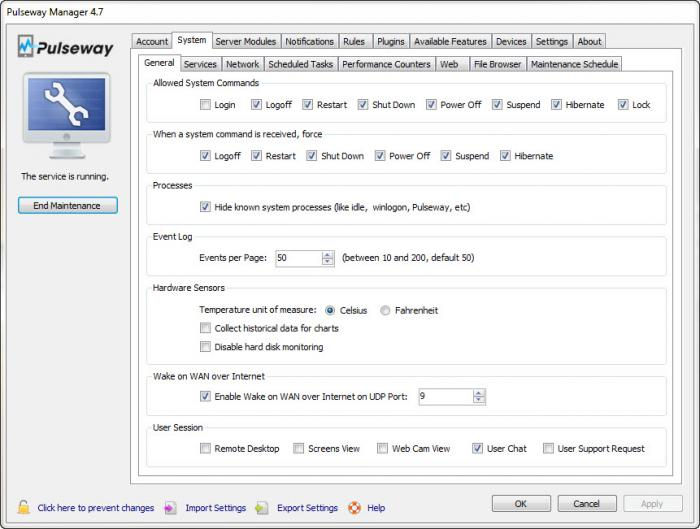Click the Import Settings link

click(x=216, y=508)
